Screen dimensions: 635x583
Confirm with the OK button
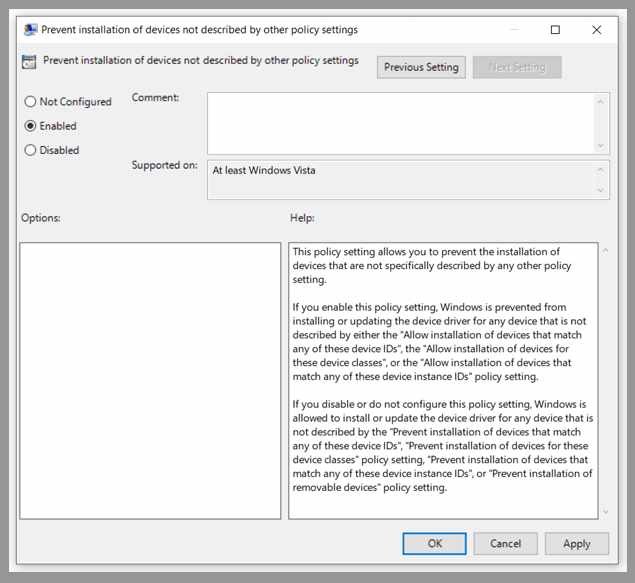point(435,543)
